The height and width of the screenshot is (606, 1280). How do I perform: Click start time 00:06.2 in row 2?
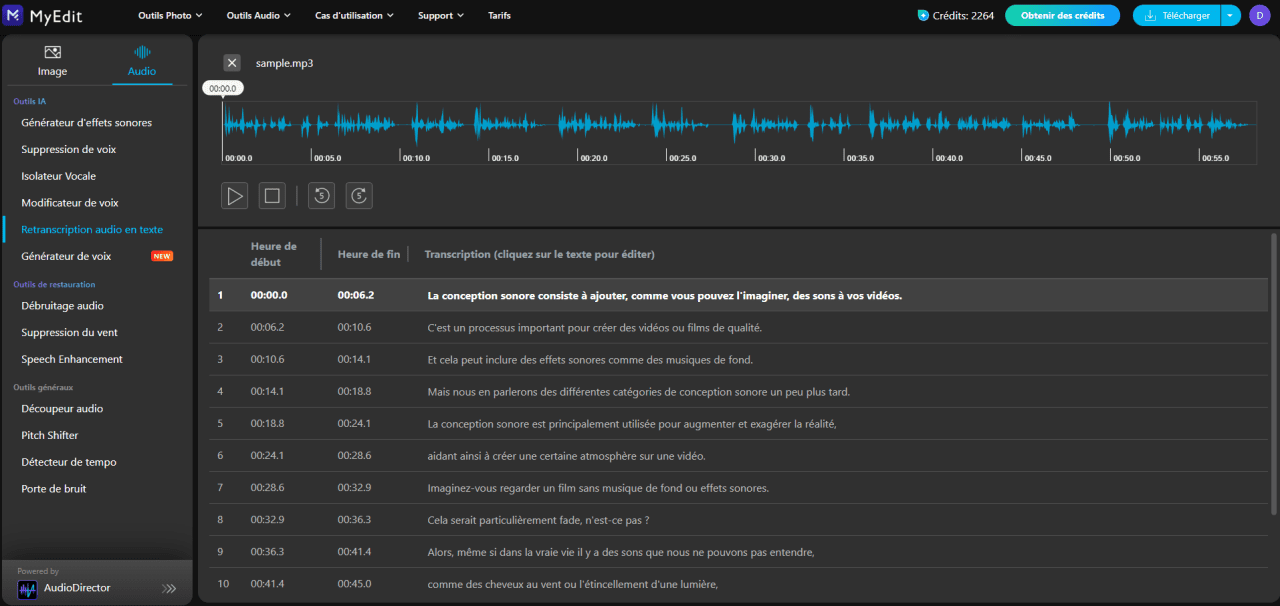[267, 328]
